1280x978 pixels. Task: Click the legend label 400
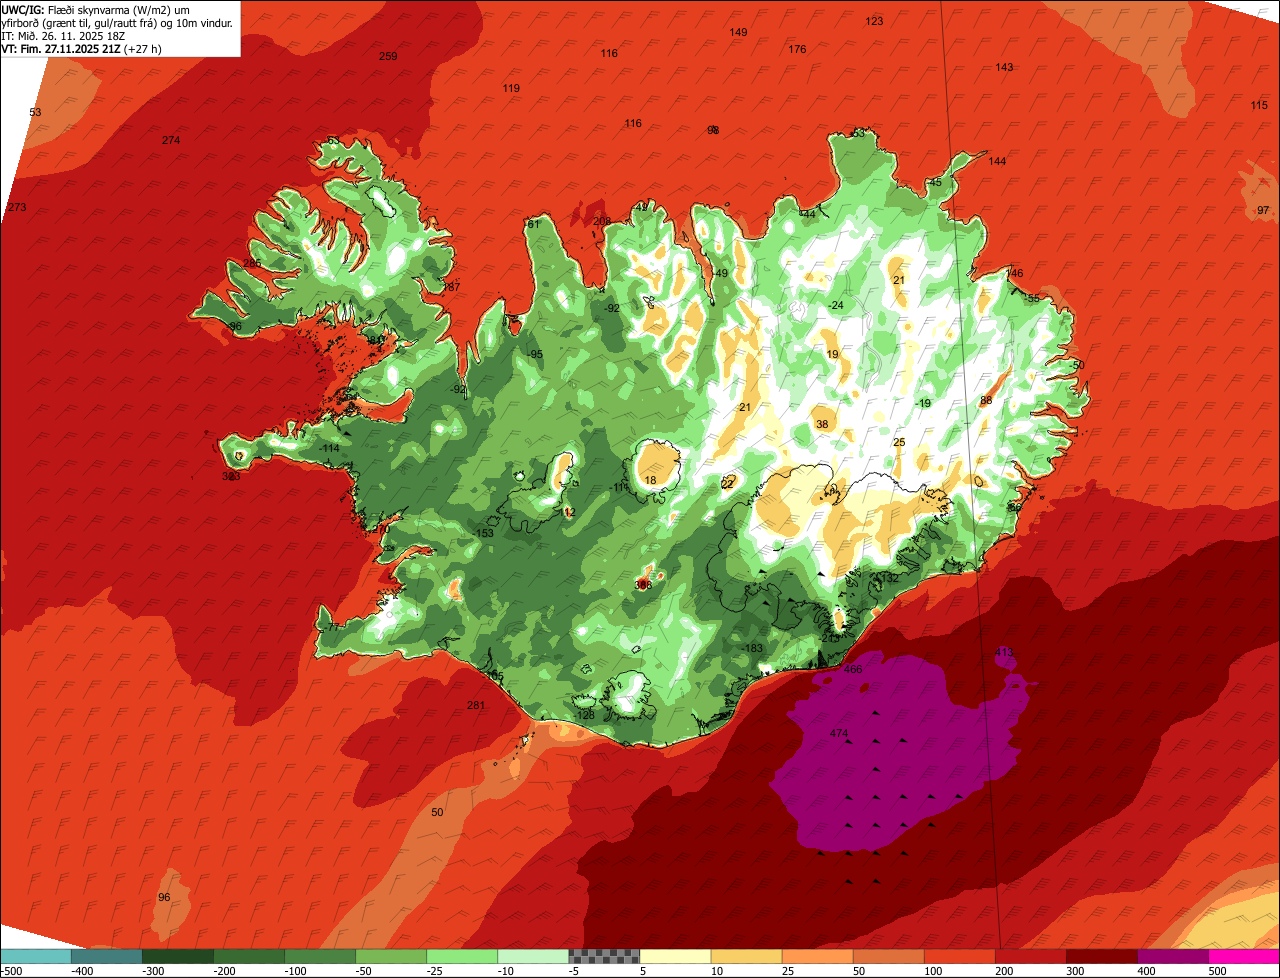click(x=1147, y=971)
